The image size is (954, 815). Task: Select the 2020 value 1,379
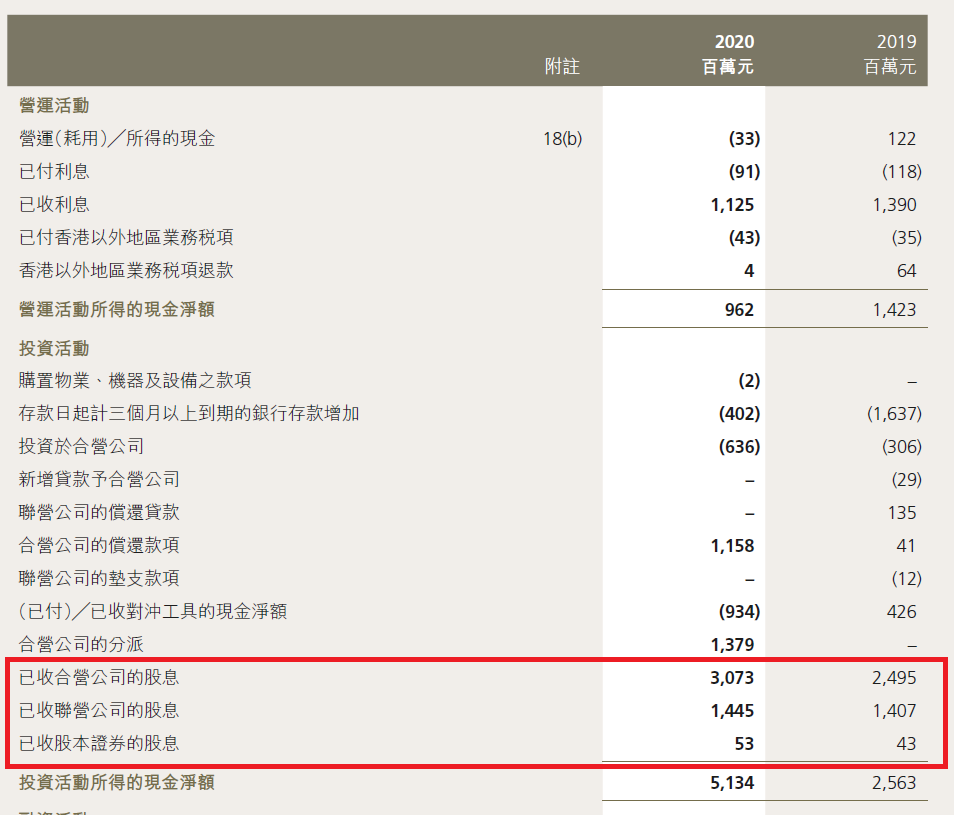[732, 645]
